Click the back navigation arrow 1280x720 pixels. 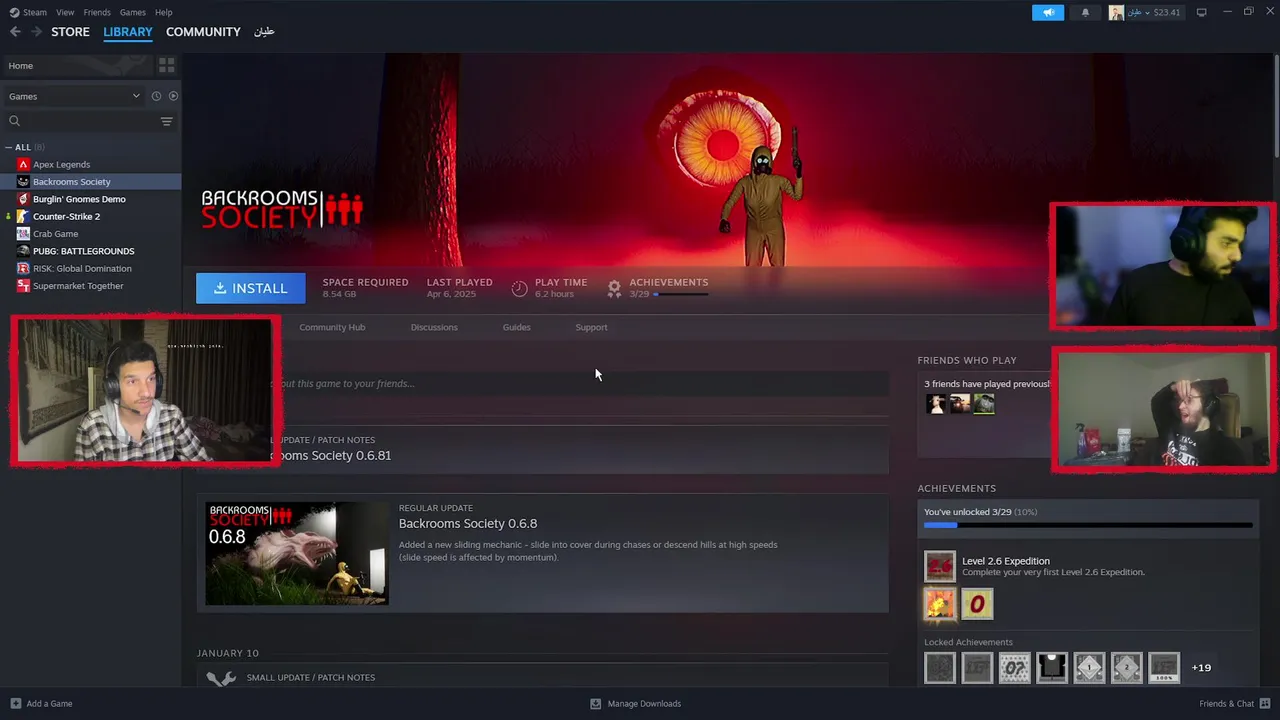coord(15,32)
